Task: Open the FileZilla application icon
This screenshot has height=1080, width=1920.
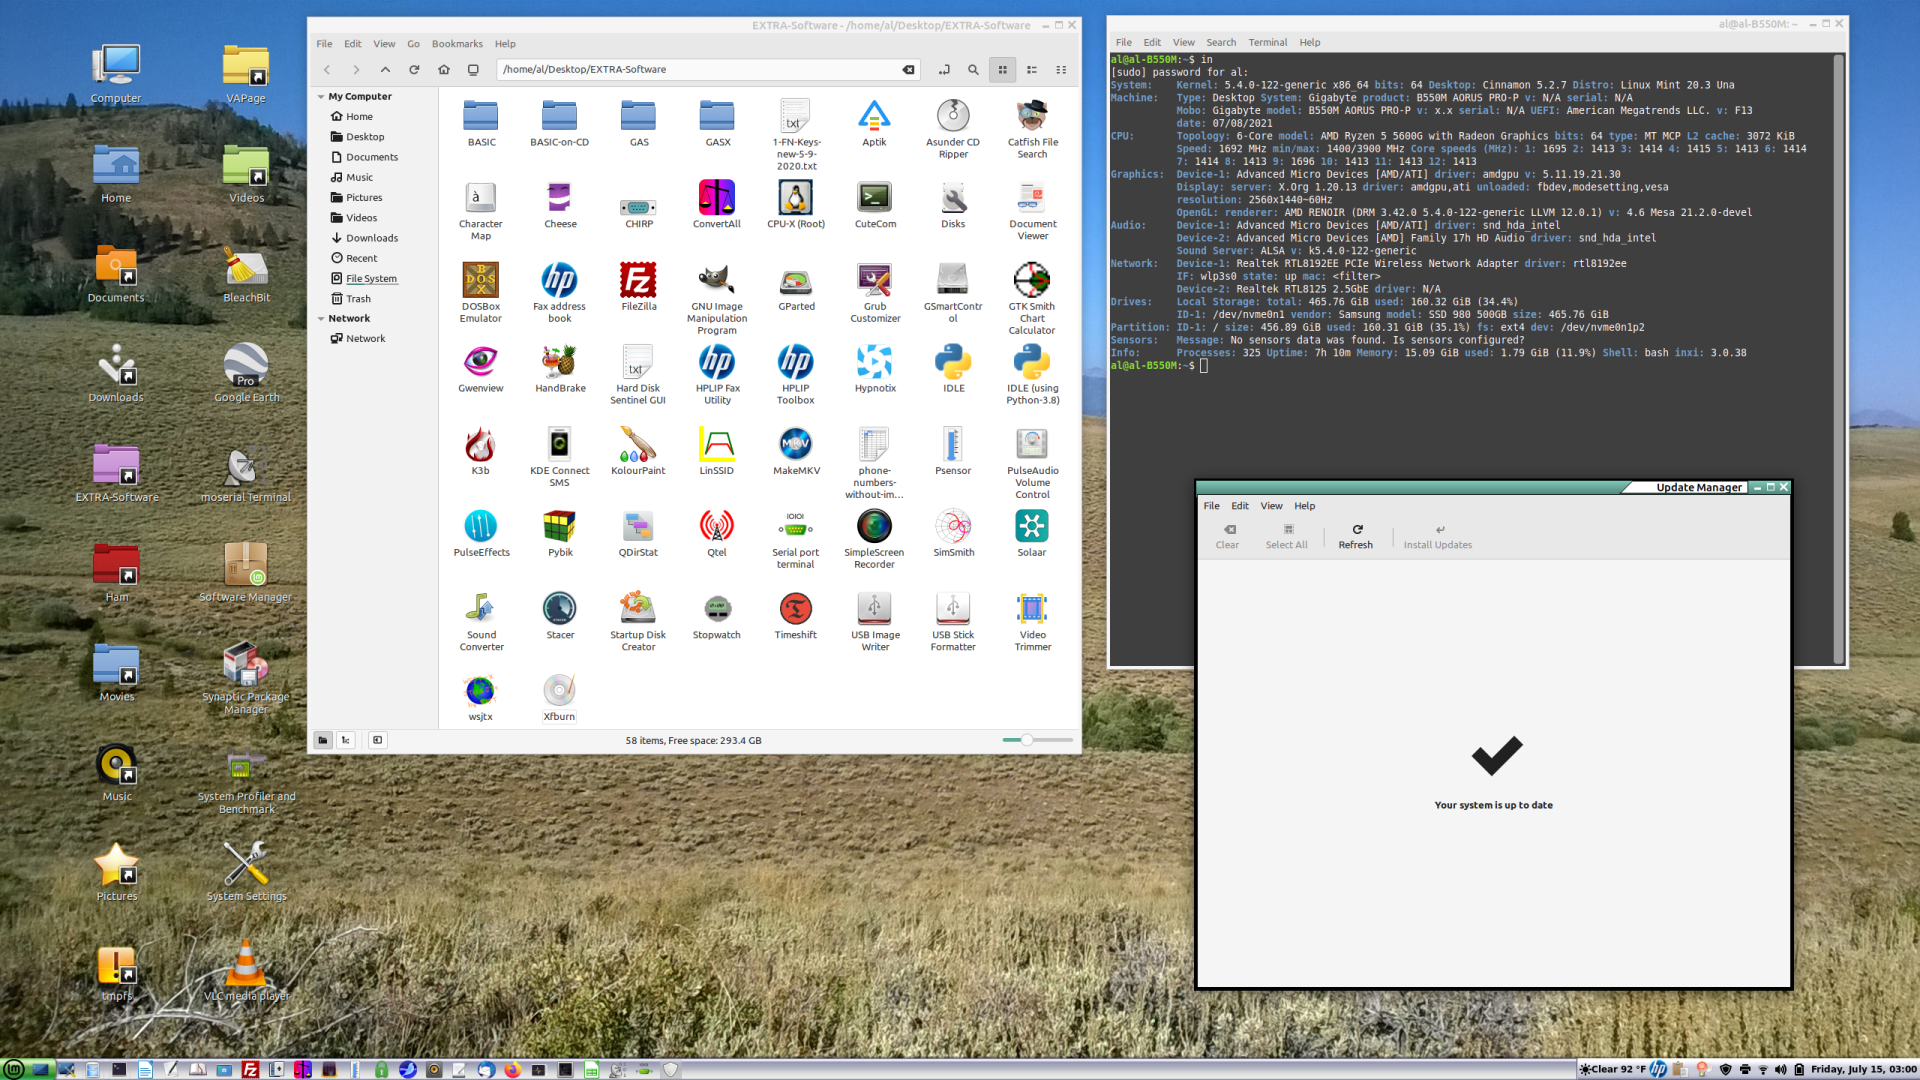Action: click(x=638, y=281)
